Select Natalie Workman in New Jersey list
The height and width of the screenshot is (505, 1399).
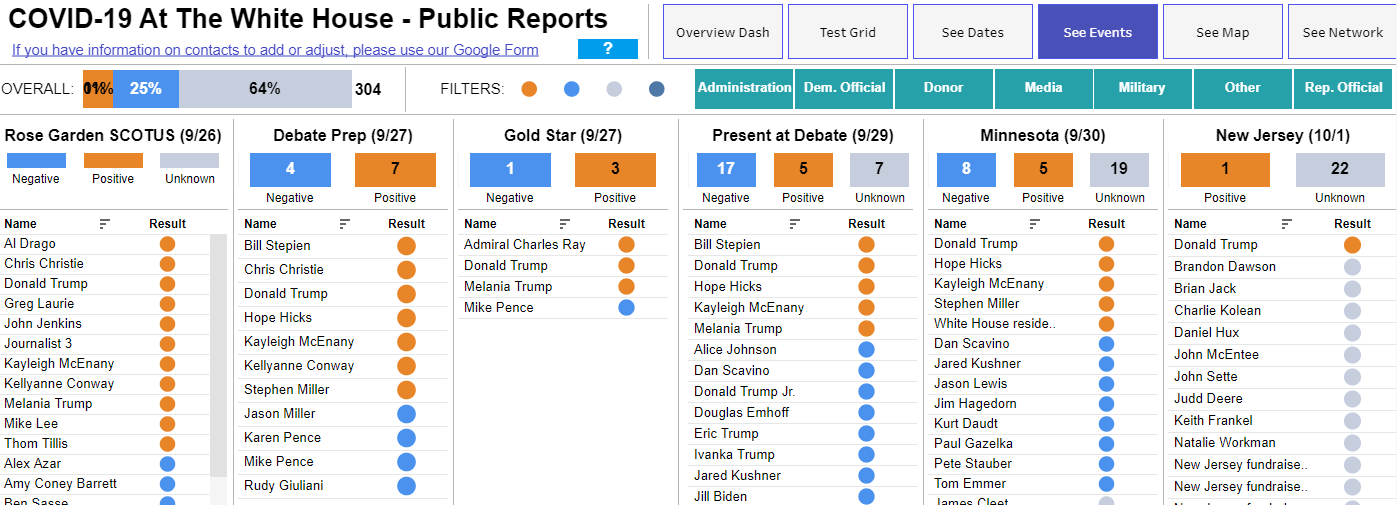click(x=1225, y=443)
